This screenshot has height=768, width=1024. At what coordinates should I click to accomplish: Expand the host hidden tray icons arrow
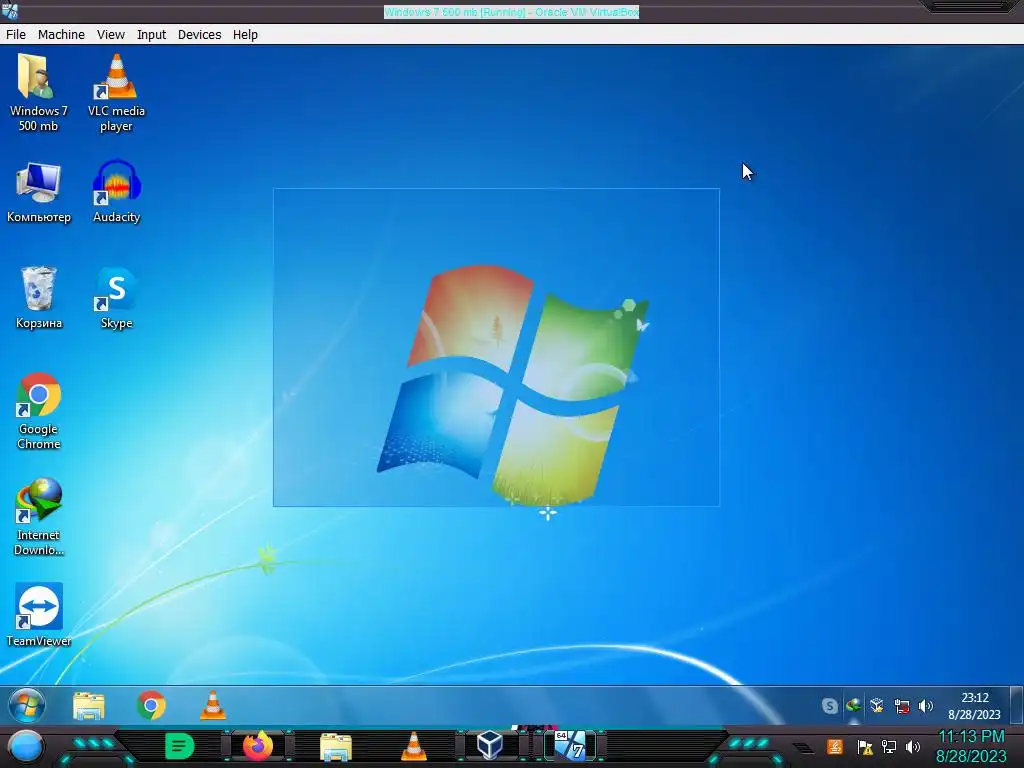(x=804, y=748)
